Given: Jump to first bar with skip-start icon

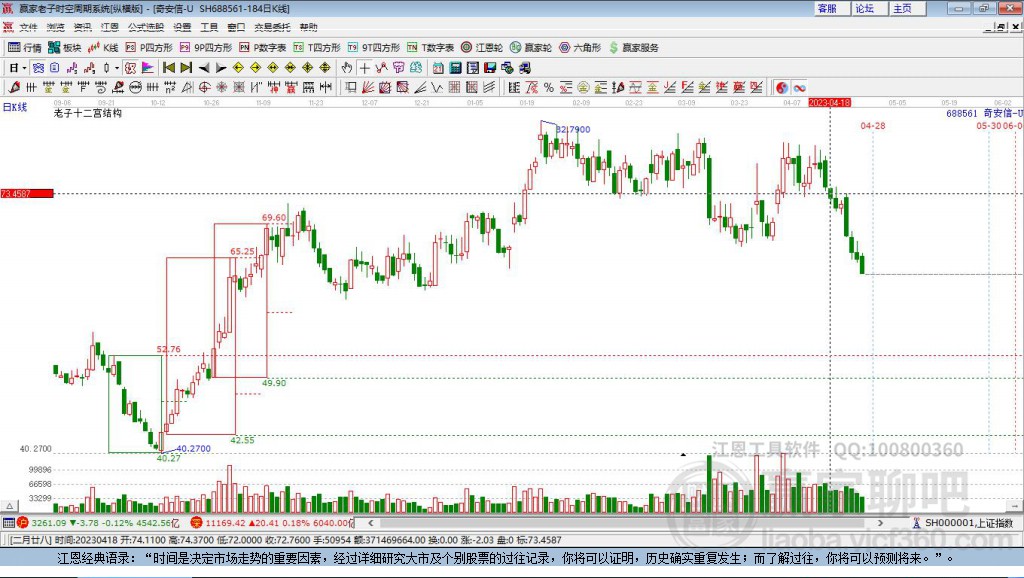Looking at the screenshot, I should (168, 67).
